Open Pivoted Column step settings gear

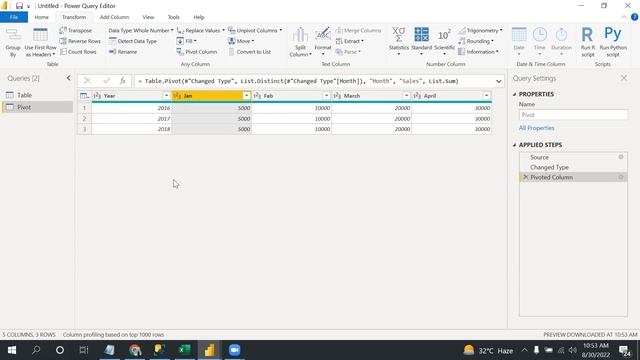click(621, 177)
